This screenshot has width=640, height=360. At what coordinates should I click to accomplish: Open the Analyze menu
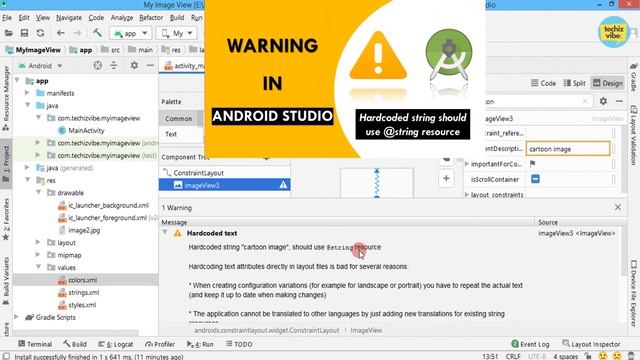point(122,18)
